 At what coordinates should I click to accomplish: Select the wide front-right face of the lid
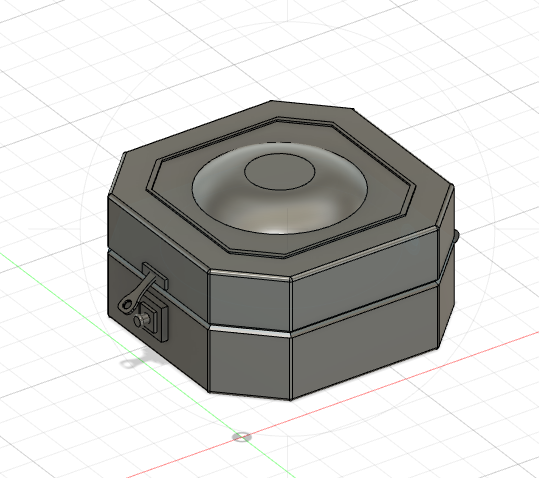tap(364, 280)
